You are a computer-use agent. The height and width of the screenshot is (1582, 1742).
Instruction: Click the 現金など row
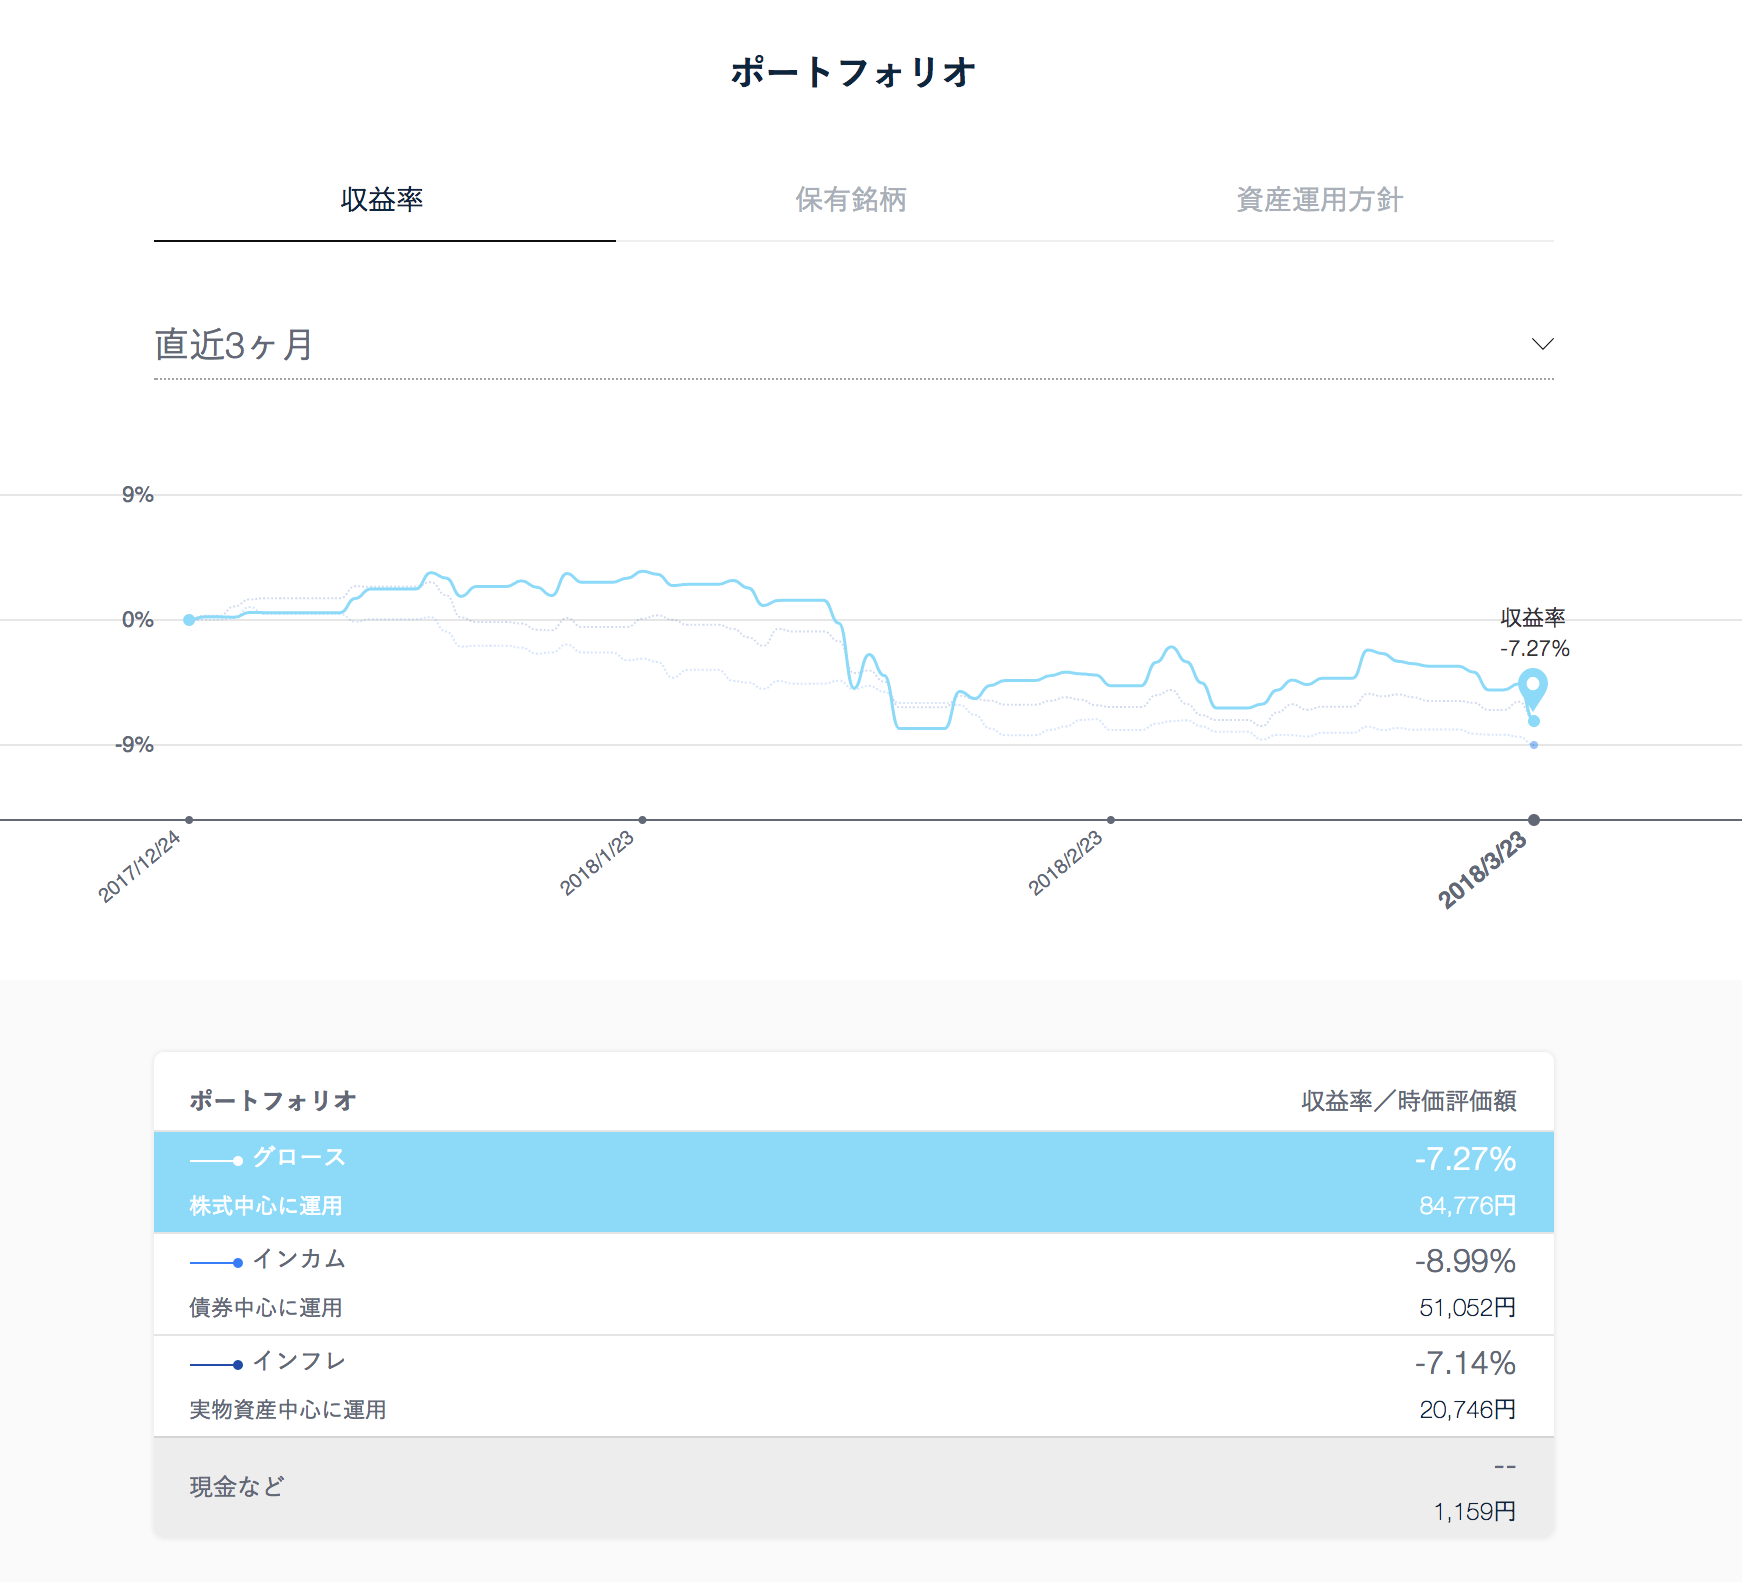point(854,1488)
